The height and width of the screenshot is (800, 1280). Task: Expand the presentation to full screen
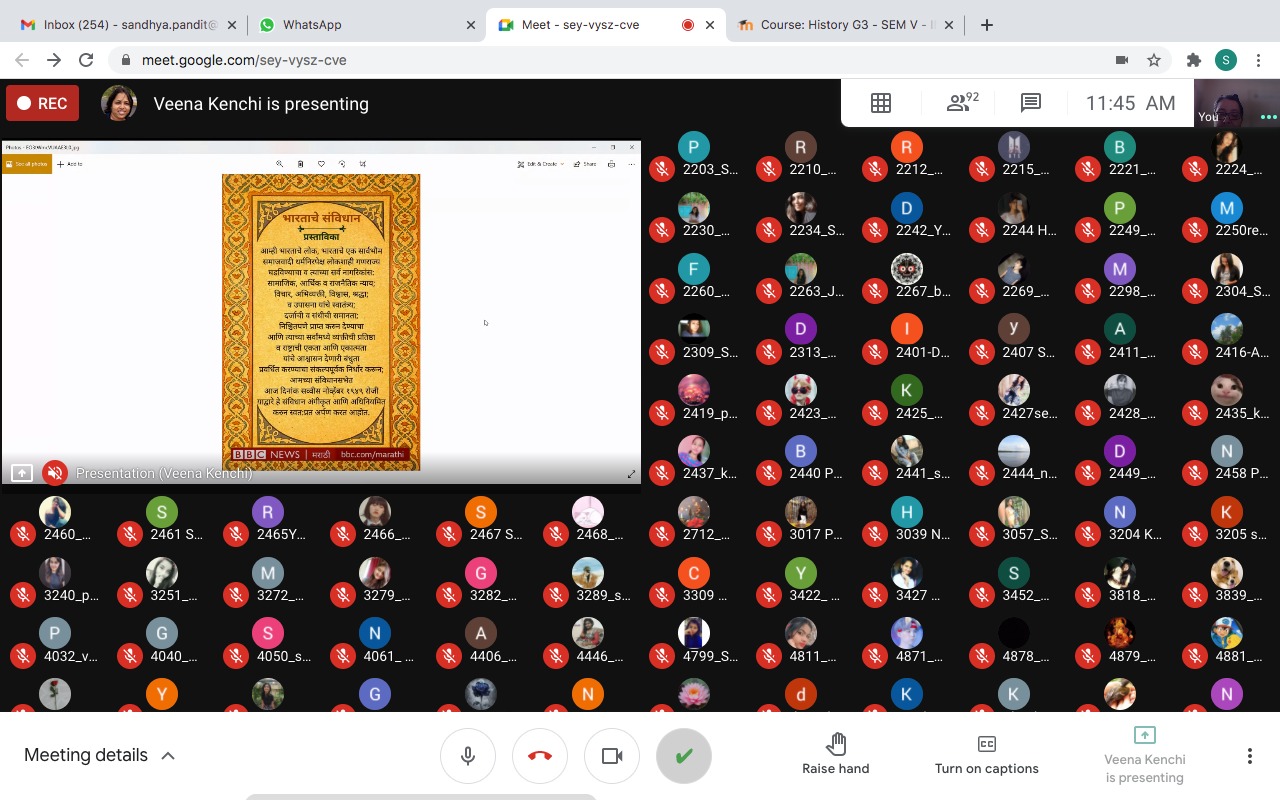click(631, 474)
